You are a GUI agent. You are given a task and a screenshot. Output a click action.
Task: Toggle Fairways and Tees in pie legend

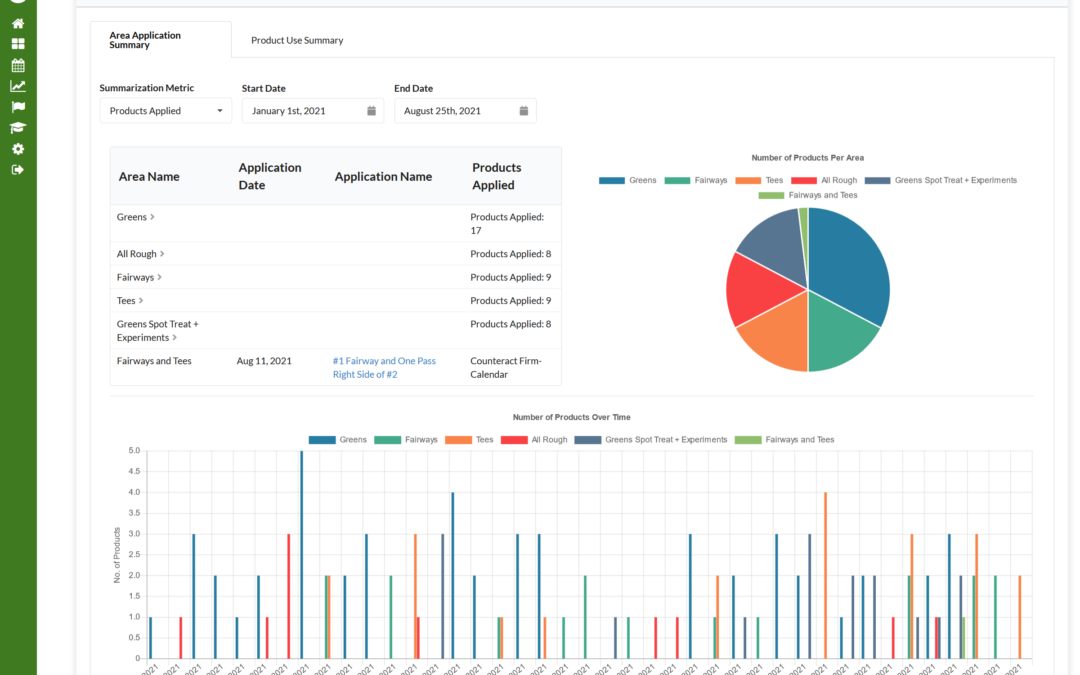coord(808,196)
